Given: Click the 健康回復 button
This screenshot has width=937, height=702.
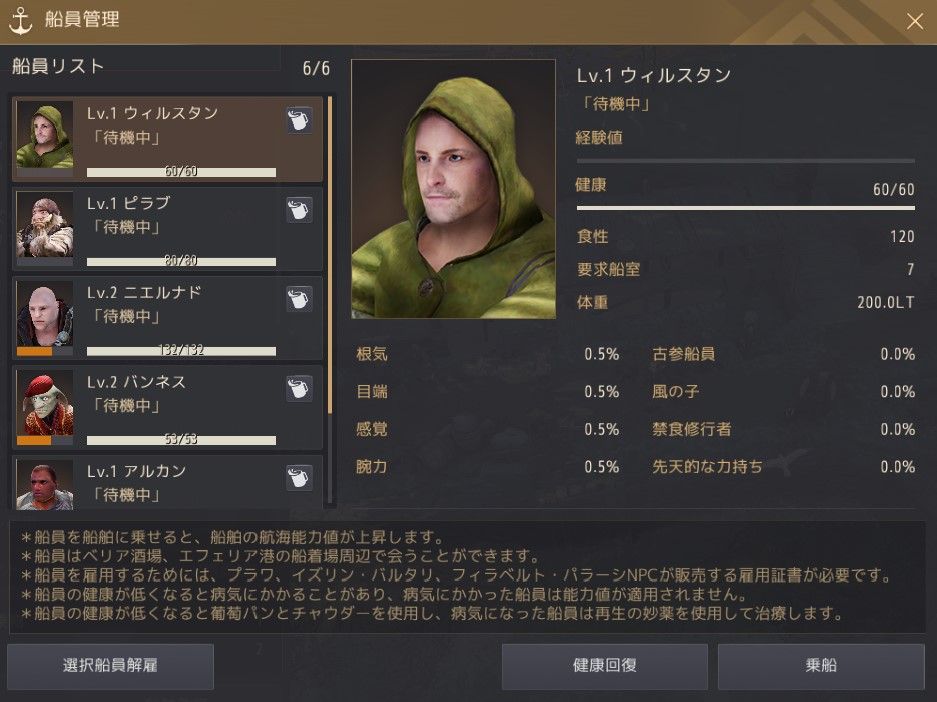Looking at the screenshot, I should (605, 666).
